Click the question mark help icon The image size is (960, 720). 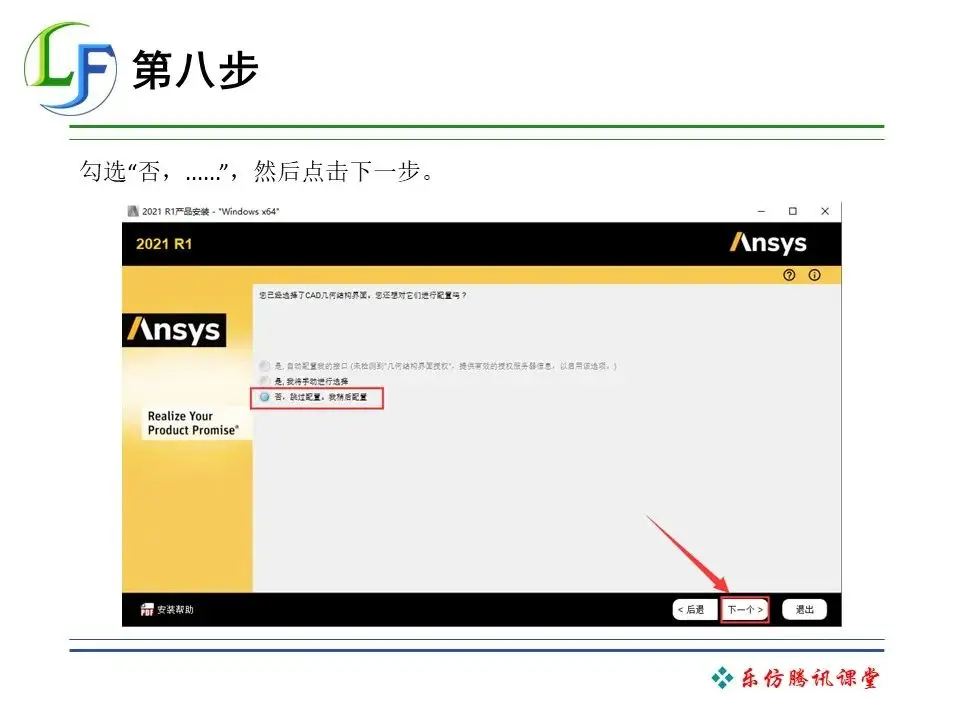[x=789, y=275]
